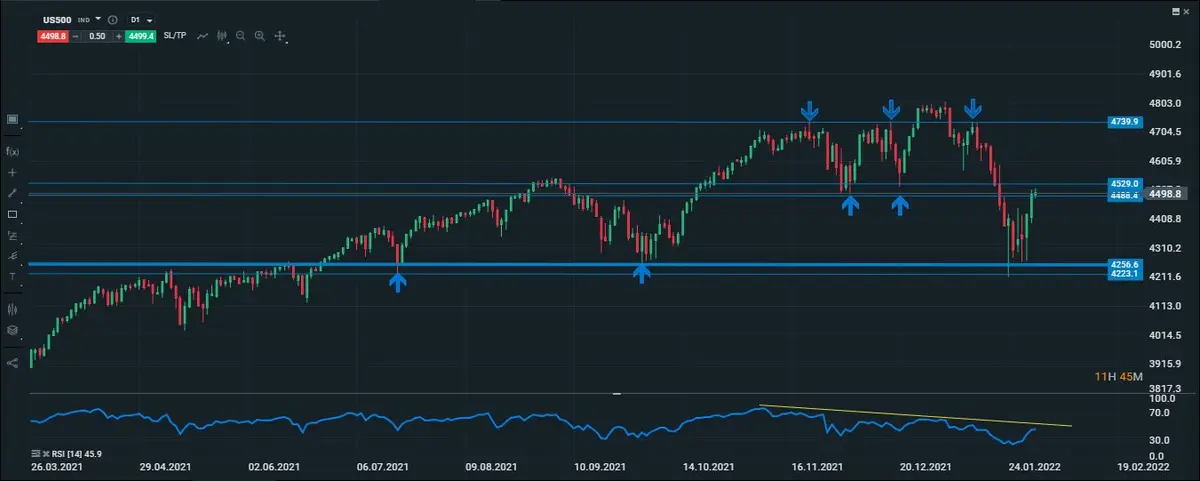Select the rectangle shape drawing tool
This screenshot has width=1200, height=481.
(12, 214)
